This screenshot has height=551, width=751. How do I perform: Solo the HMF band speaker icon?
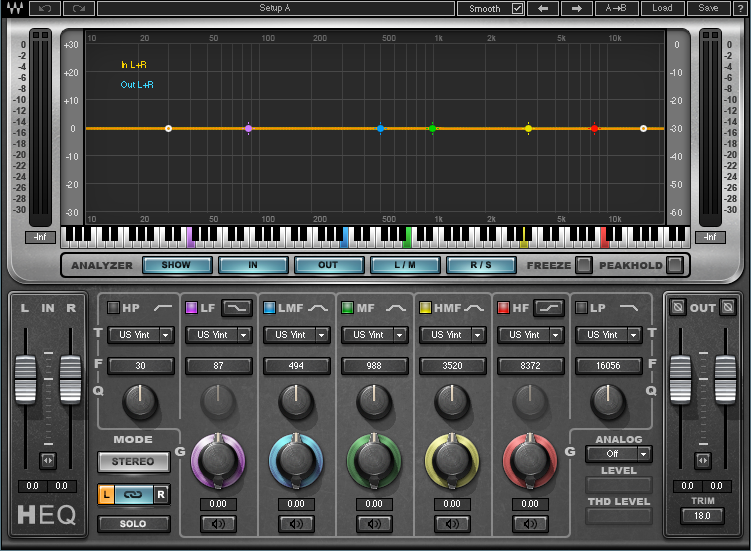(452, 524)
